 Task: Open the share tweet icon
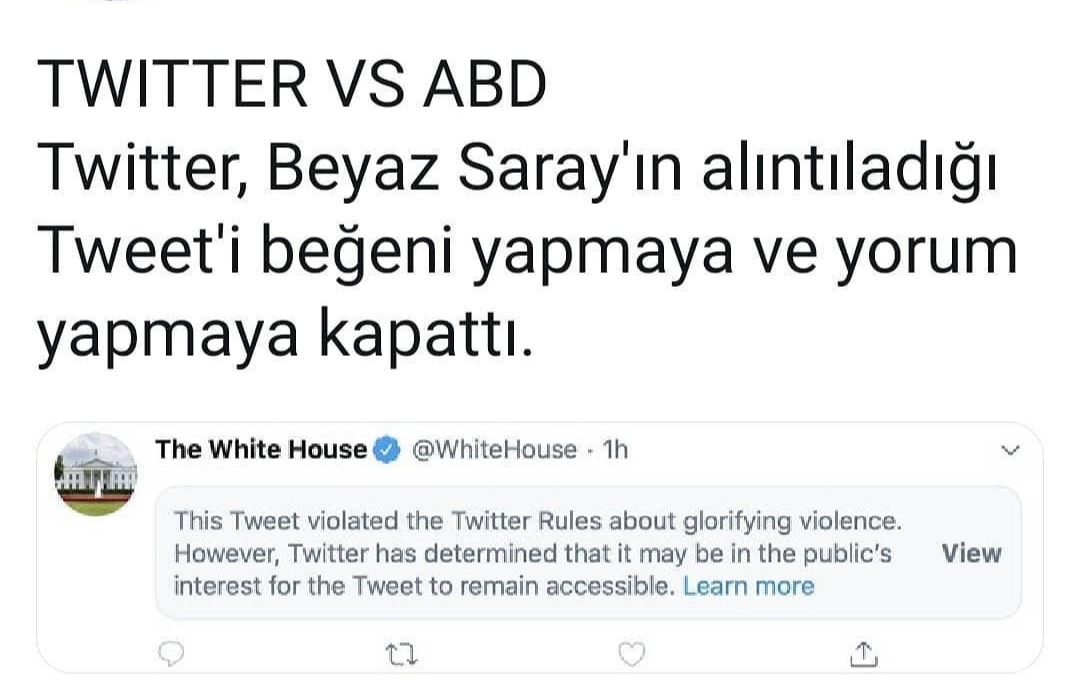coord(864,654)
